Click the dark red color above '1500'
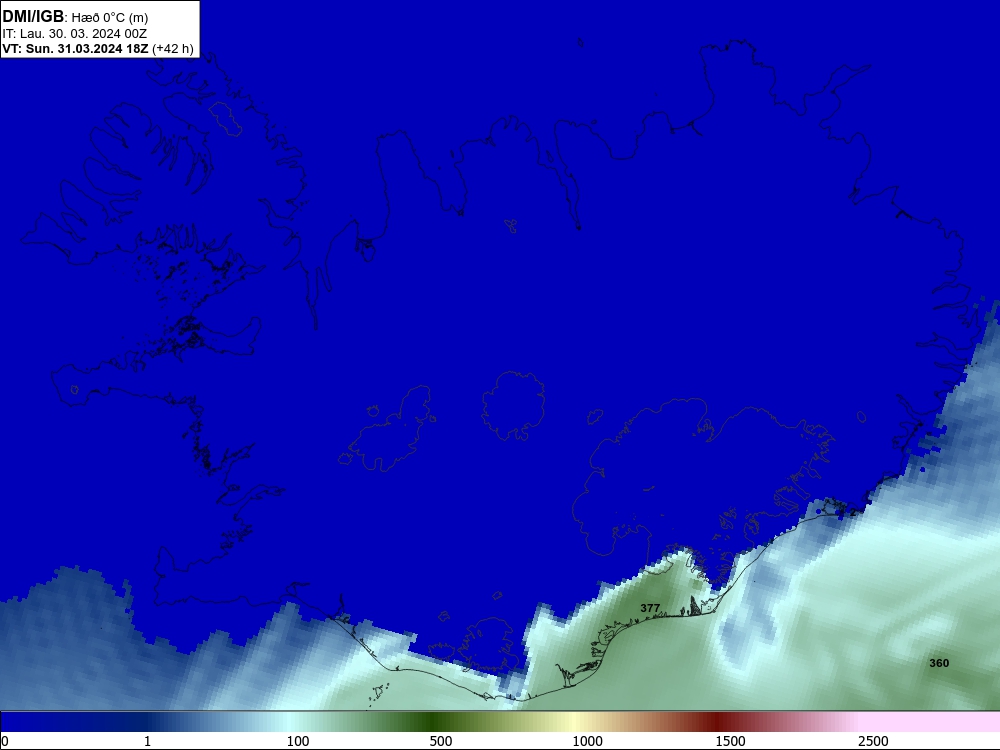 [x=719, y=722]
